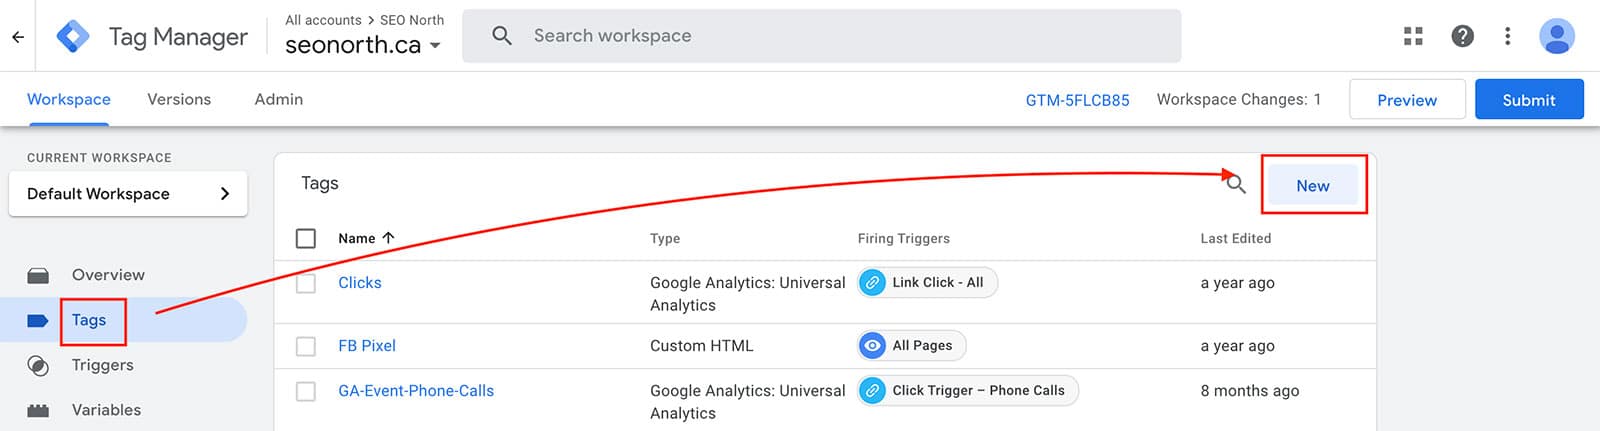This screenshot has width=1600, height=431.
Task: Click the Search workspace field
Action: (x=822, y=36)
